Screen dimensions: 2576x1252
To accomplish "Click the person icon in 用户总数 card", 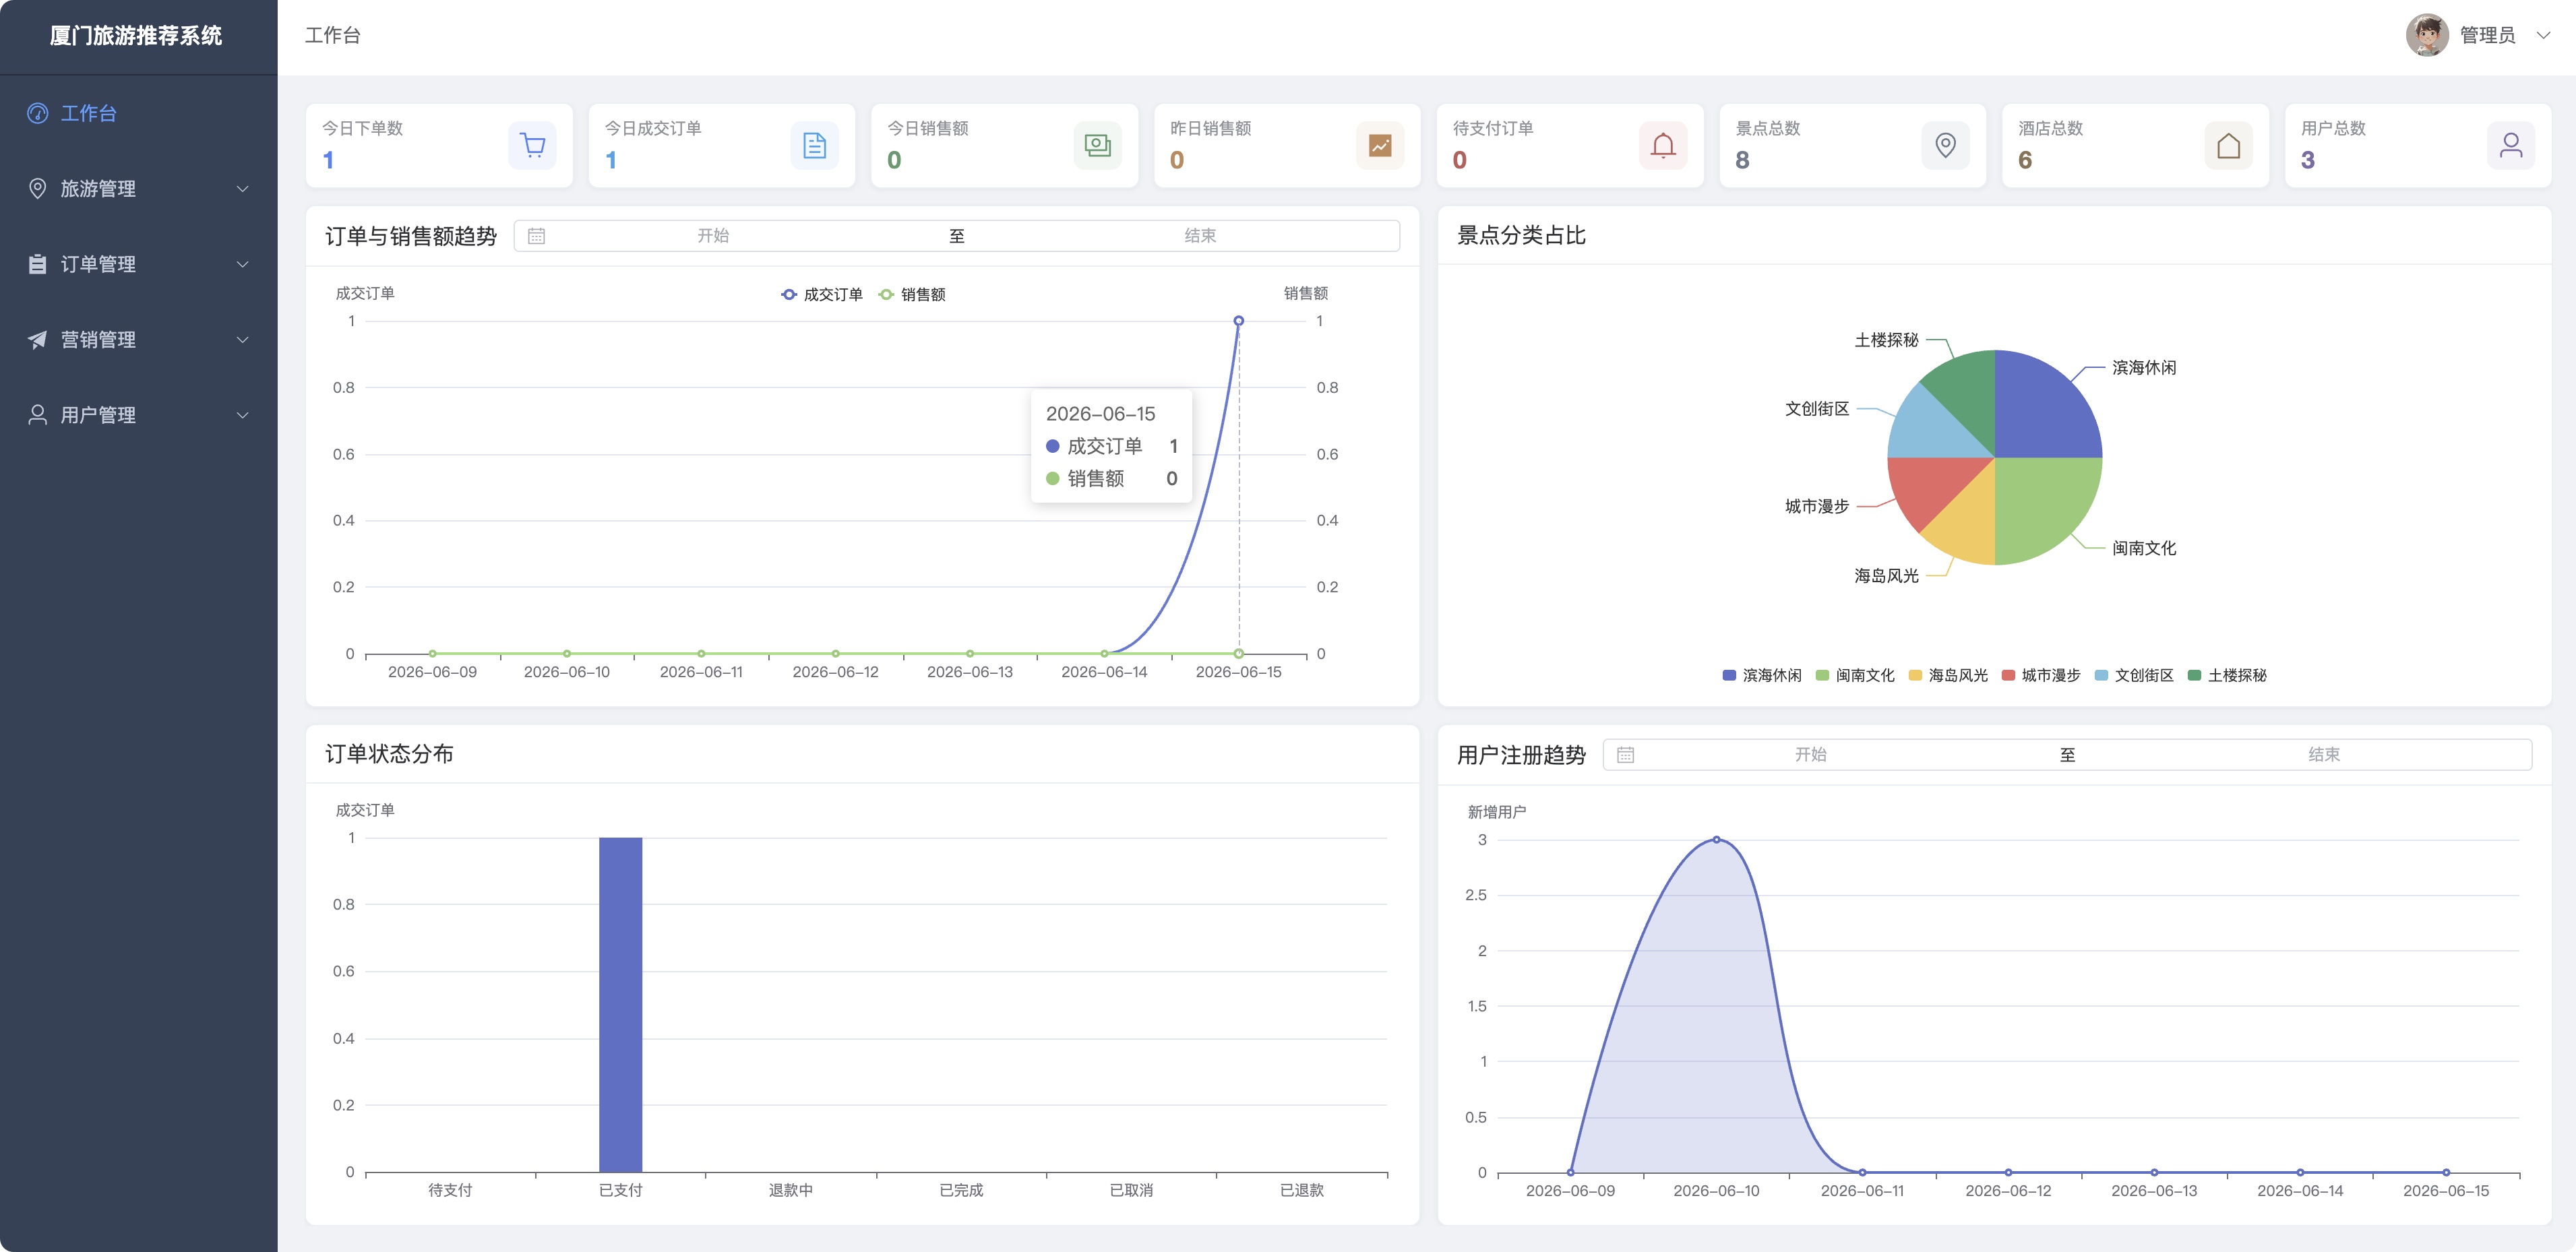I will point(2511,146).
